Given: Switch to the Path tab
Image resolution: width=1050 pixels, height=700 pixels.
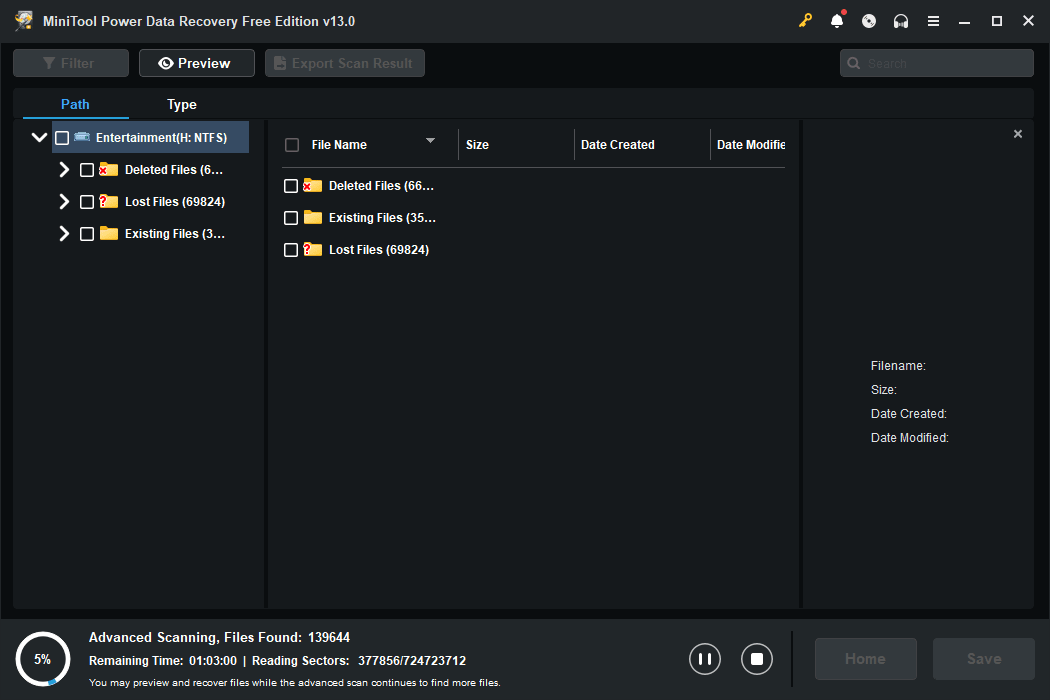Looking at the screenshot, I should 75,104.
